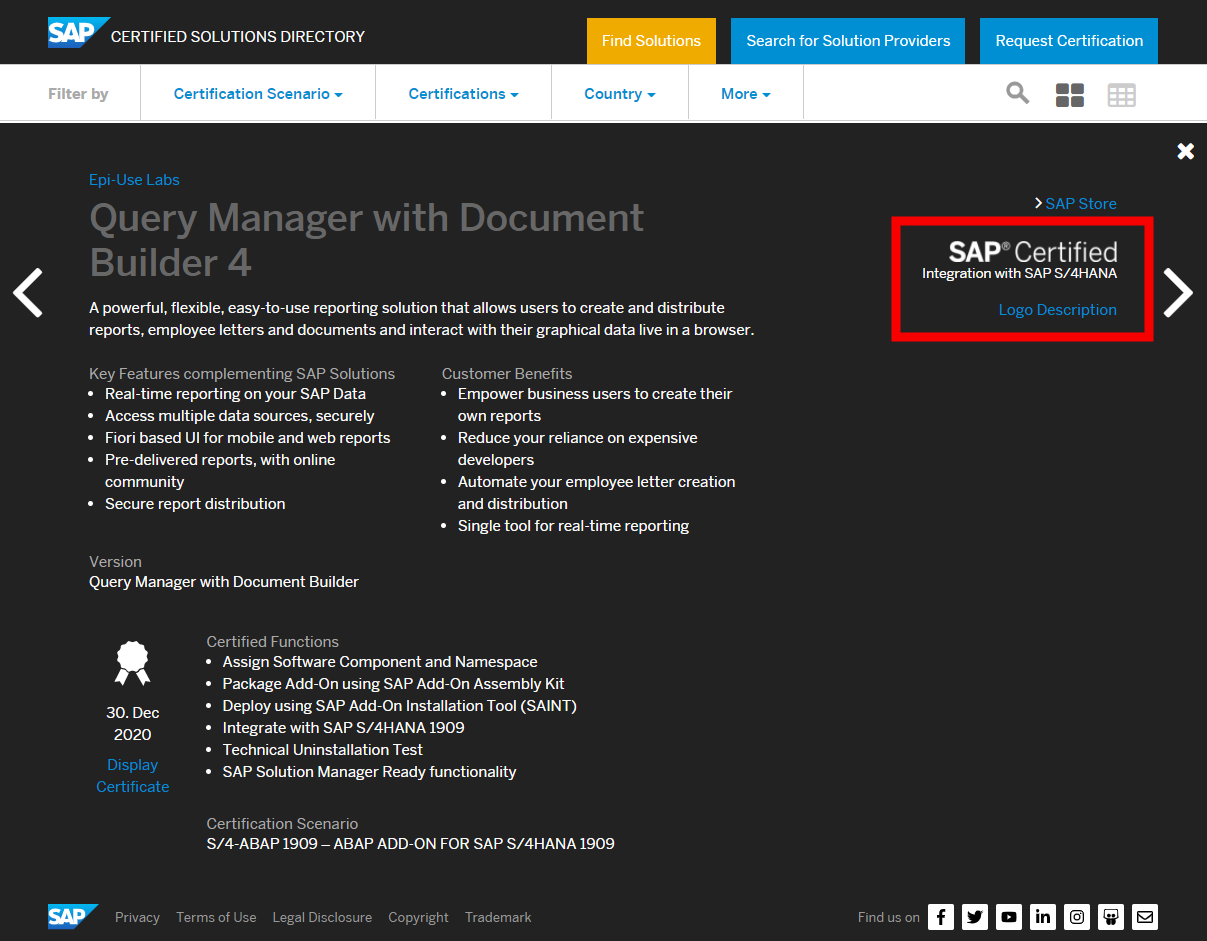Open the More filters dropdown

(x=746, y=94)
